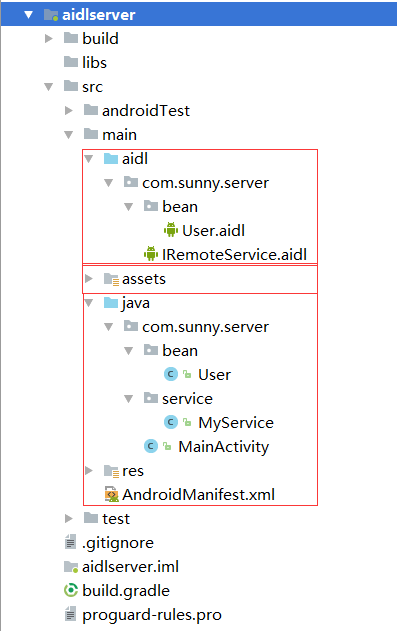Click the res resource folder icon
Image resolution: width=397 pixels, height=631 pixels.
(x=111, y=470)
